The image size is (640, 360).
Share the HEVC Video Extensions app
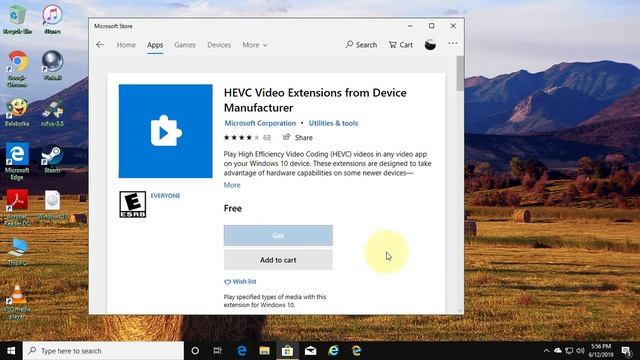point(298,138)
